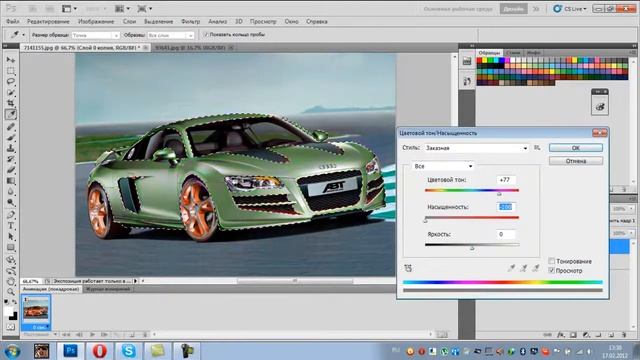
Task: Open the Слои menu
Action: tap(129, 22)
